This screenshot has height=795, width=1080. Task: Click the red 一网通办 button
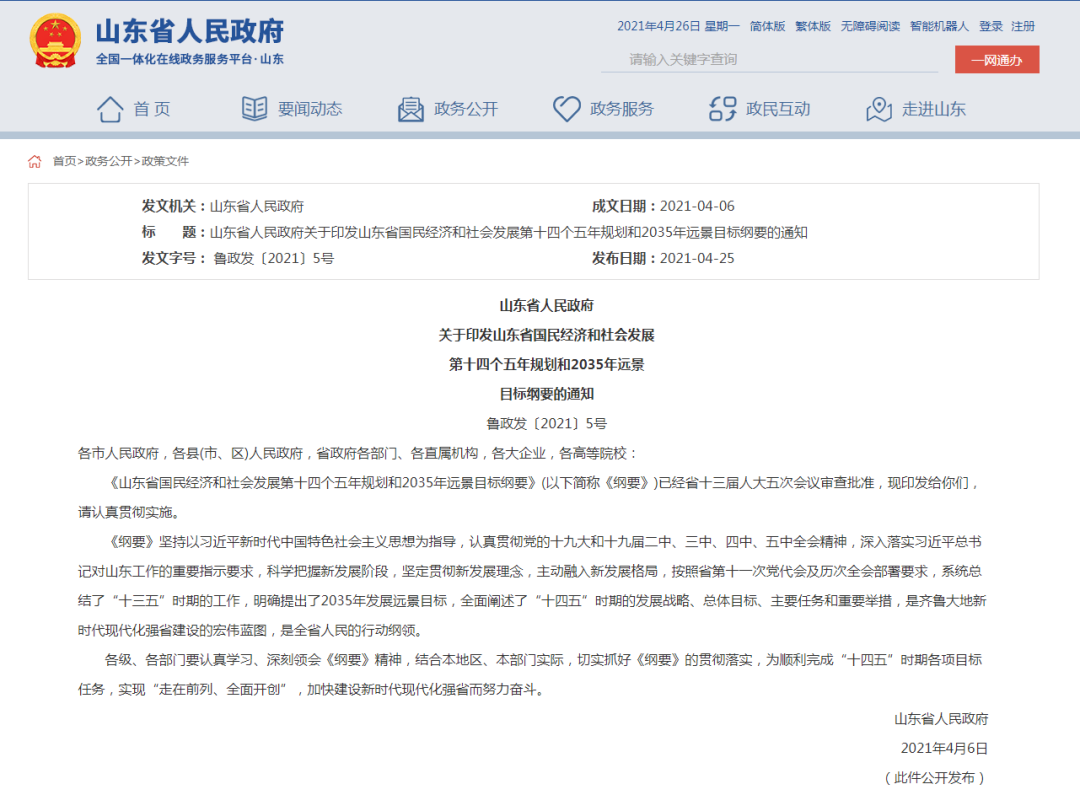[997, 59]
